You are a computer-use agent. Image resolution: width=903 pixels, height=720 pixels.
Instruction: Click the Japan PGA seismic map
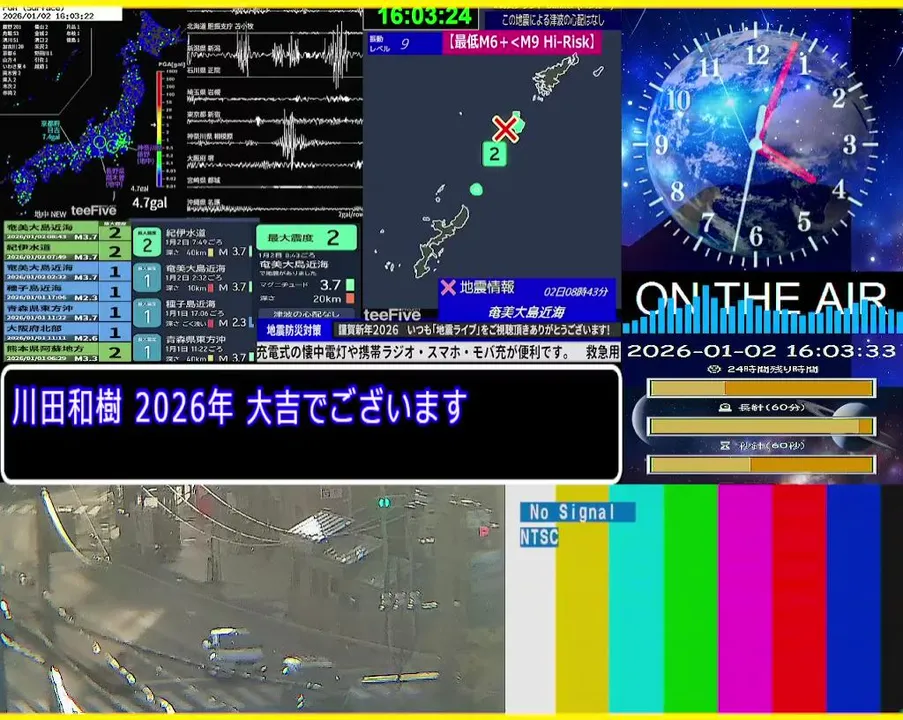pyautogui.click(x=92, y=112)
